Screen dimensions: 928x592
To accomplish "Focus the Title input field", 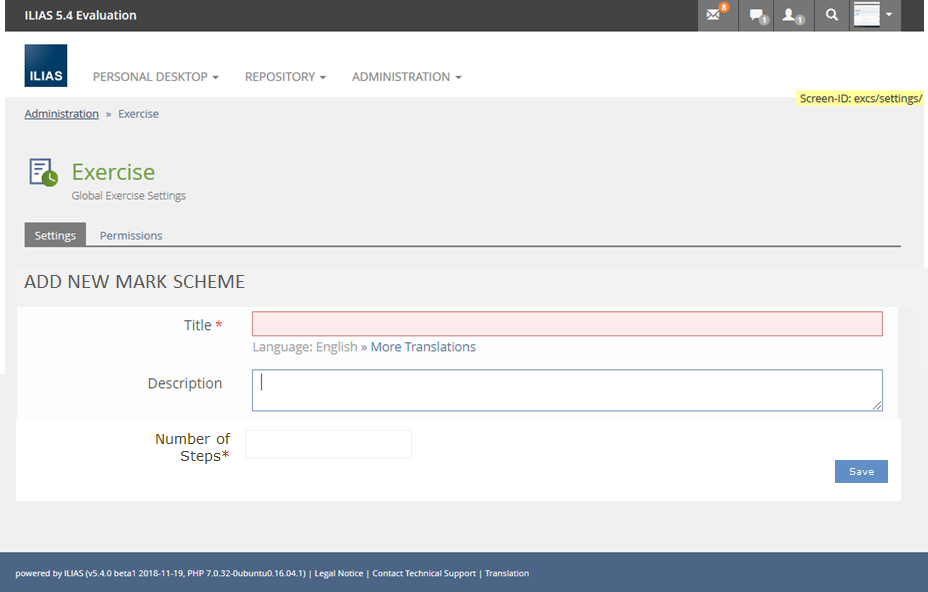I will [567, 324].
